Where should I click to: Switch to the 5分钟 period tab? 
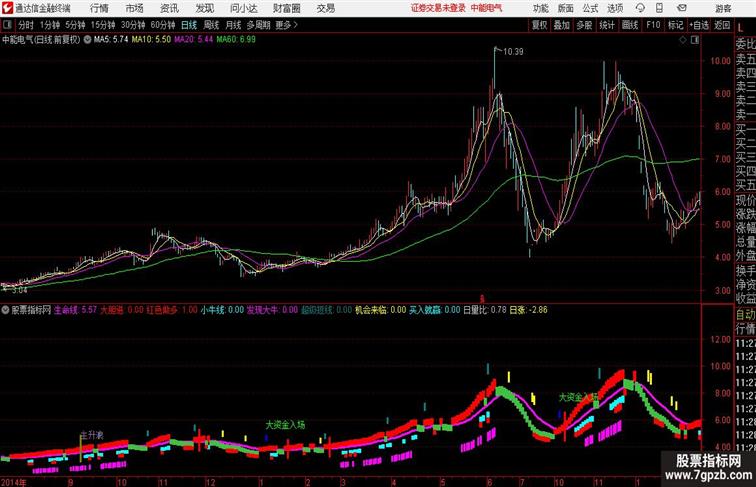point(75,25)
